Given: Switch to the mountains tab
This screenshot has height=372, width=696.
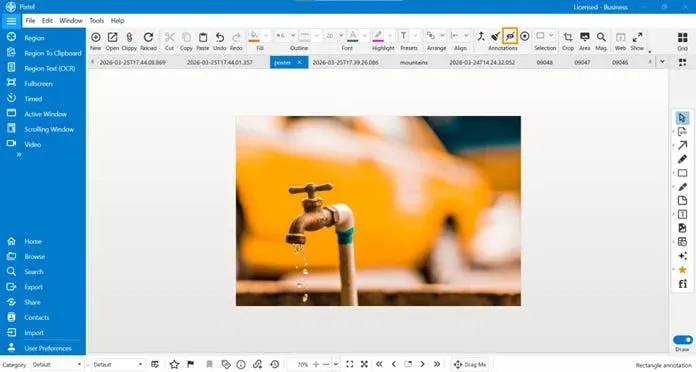Looking at the screenshot, I should pyautogui.click(x=414, y=63).
